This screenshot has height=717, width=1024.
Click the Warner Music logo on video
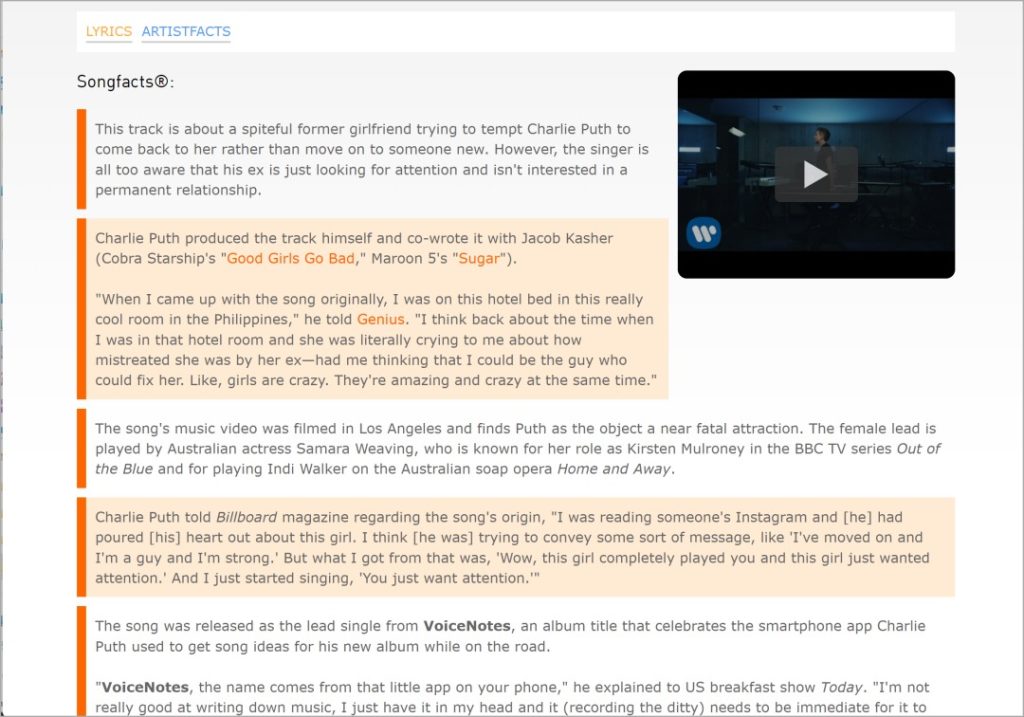(703, 233)
